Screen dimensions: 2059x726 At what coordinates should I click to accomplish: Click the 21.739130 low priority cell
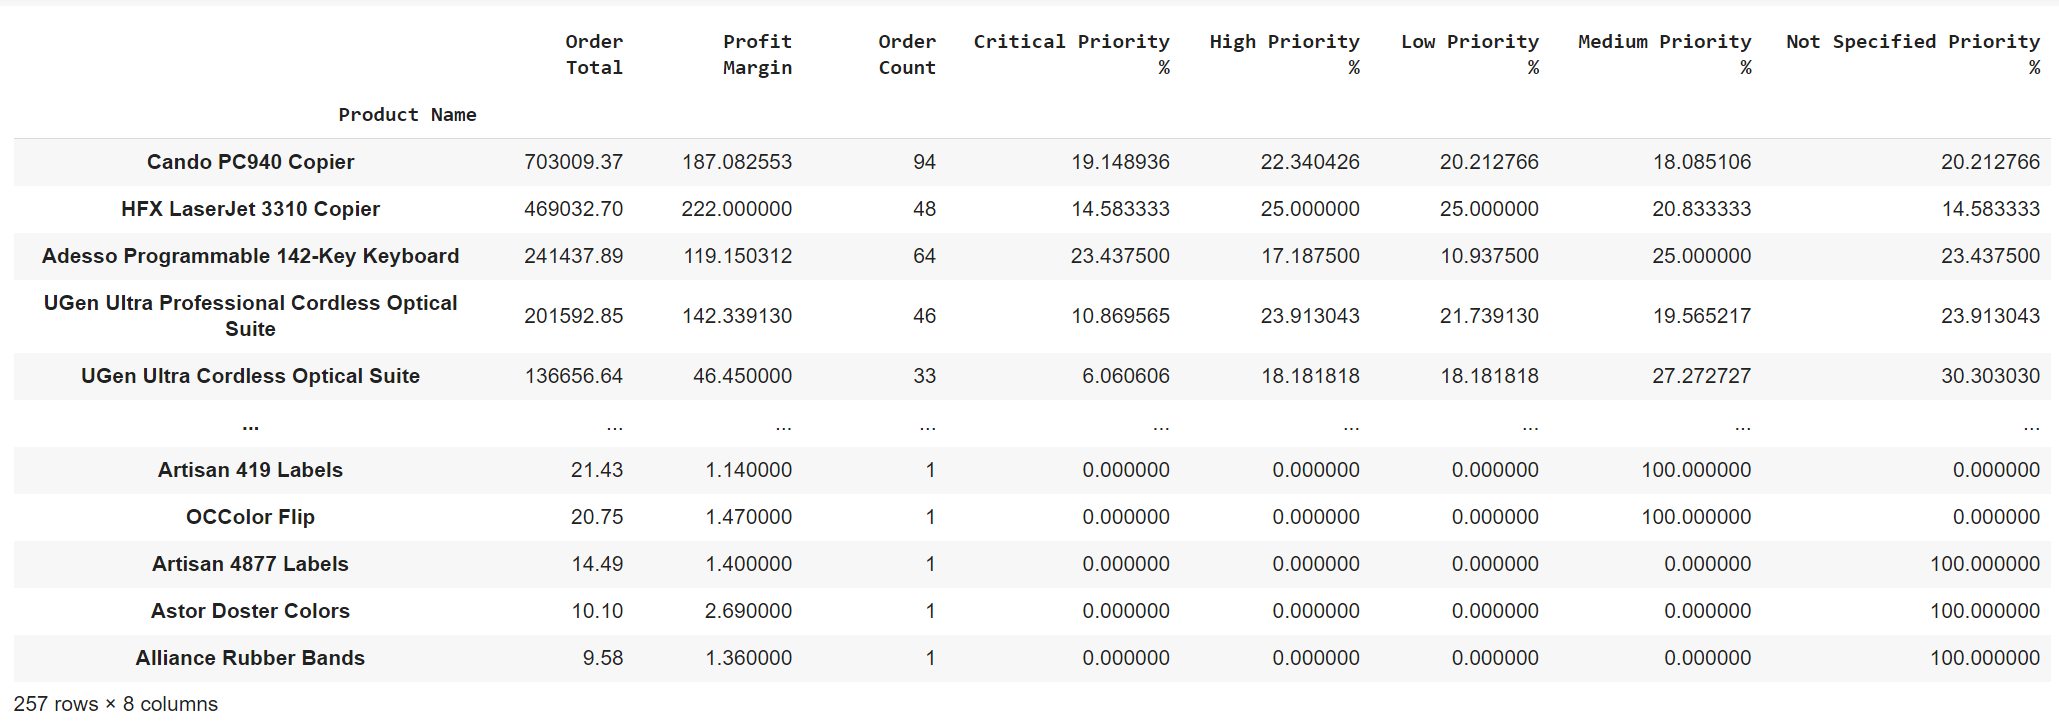pyautogui.click(x=1489, y=316)
